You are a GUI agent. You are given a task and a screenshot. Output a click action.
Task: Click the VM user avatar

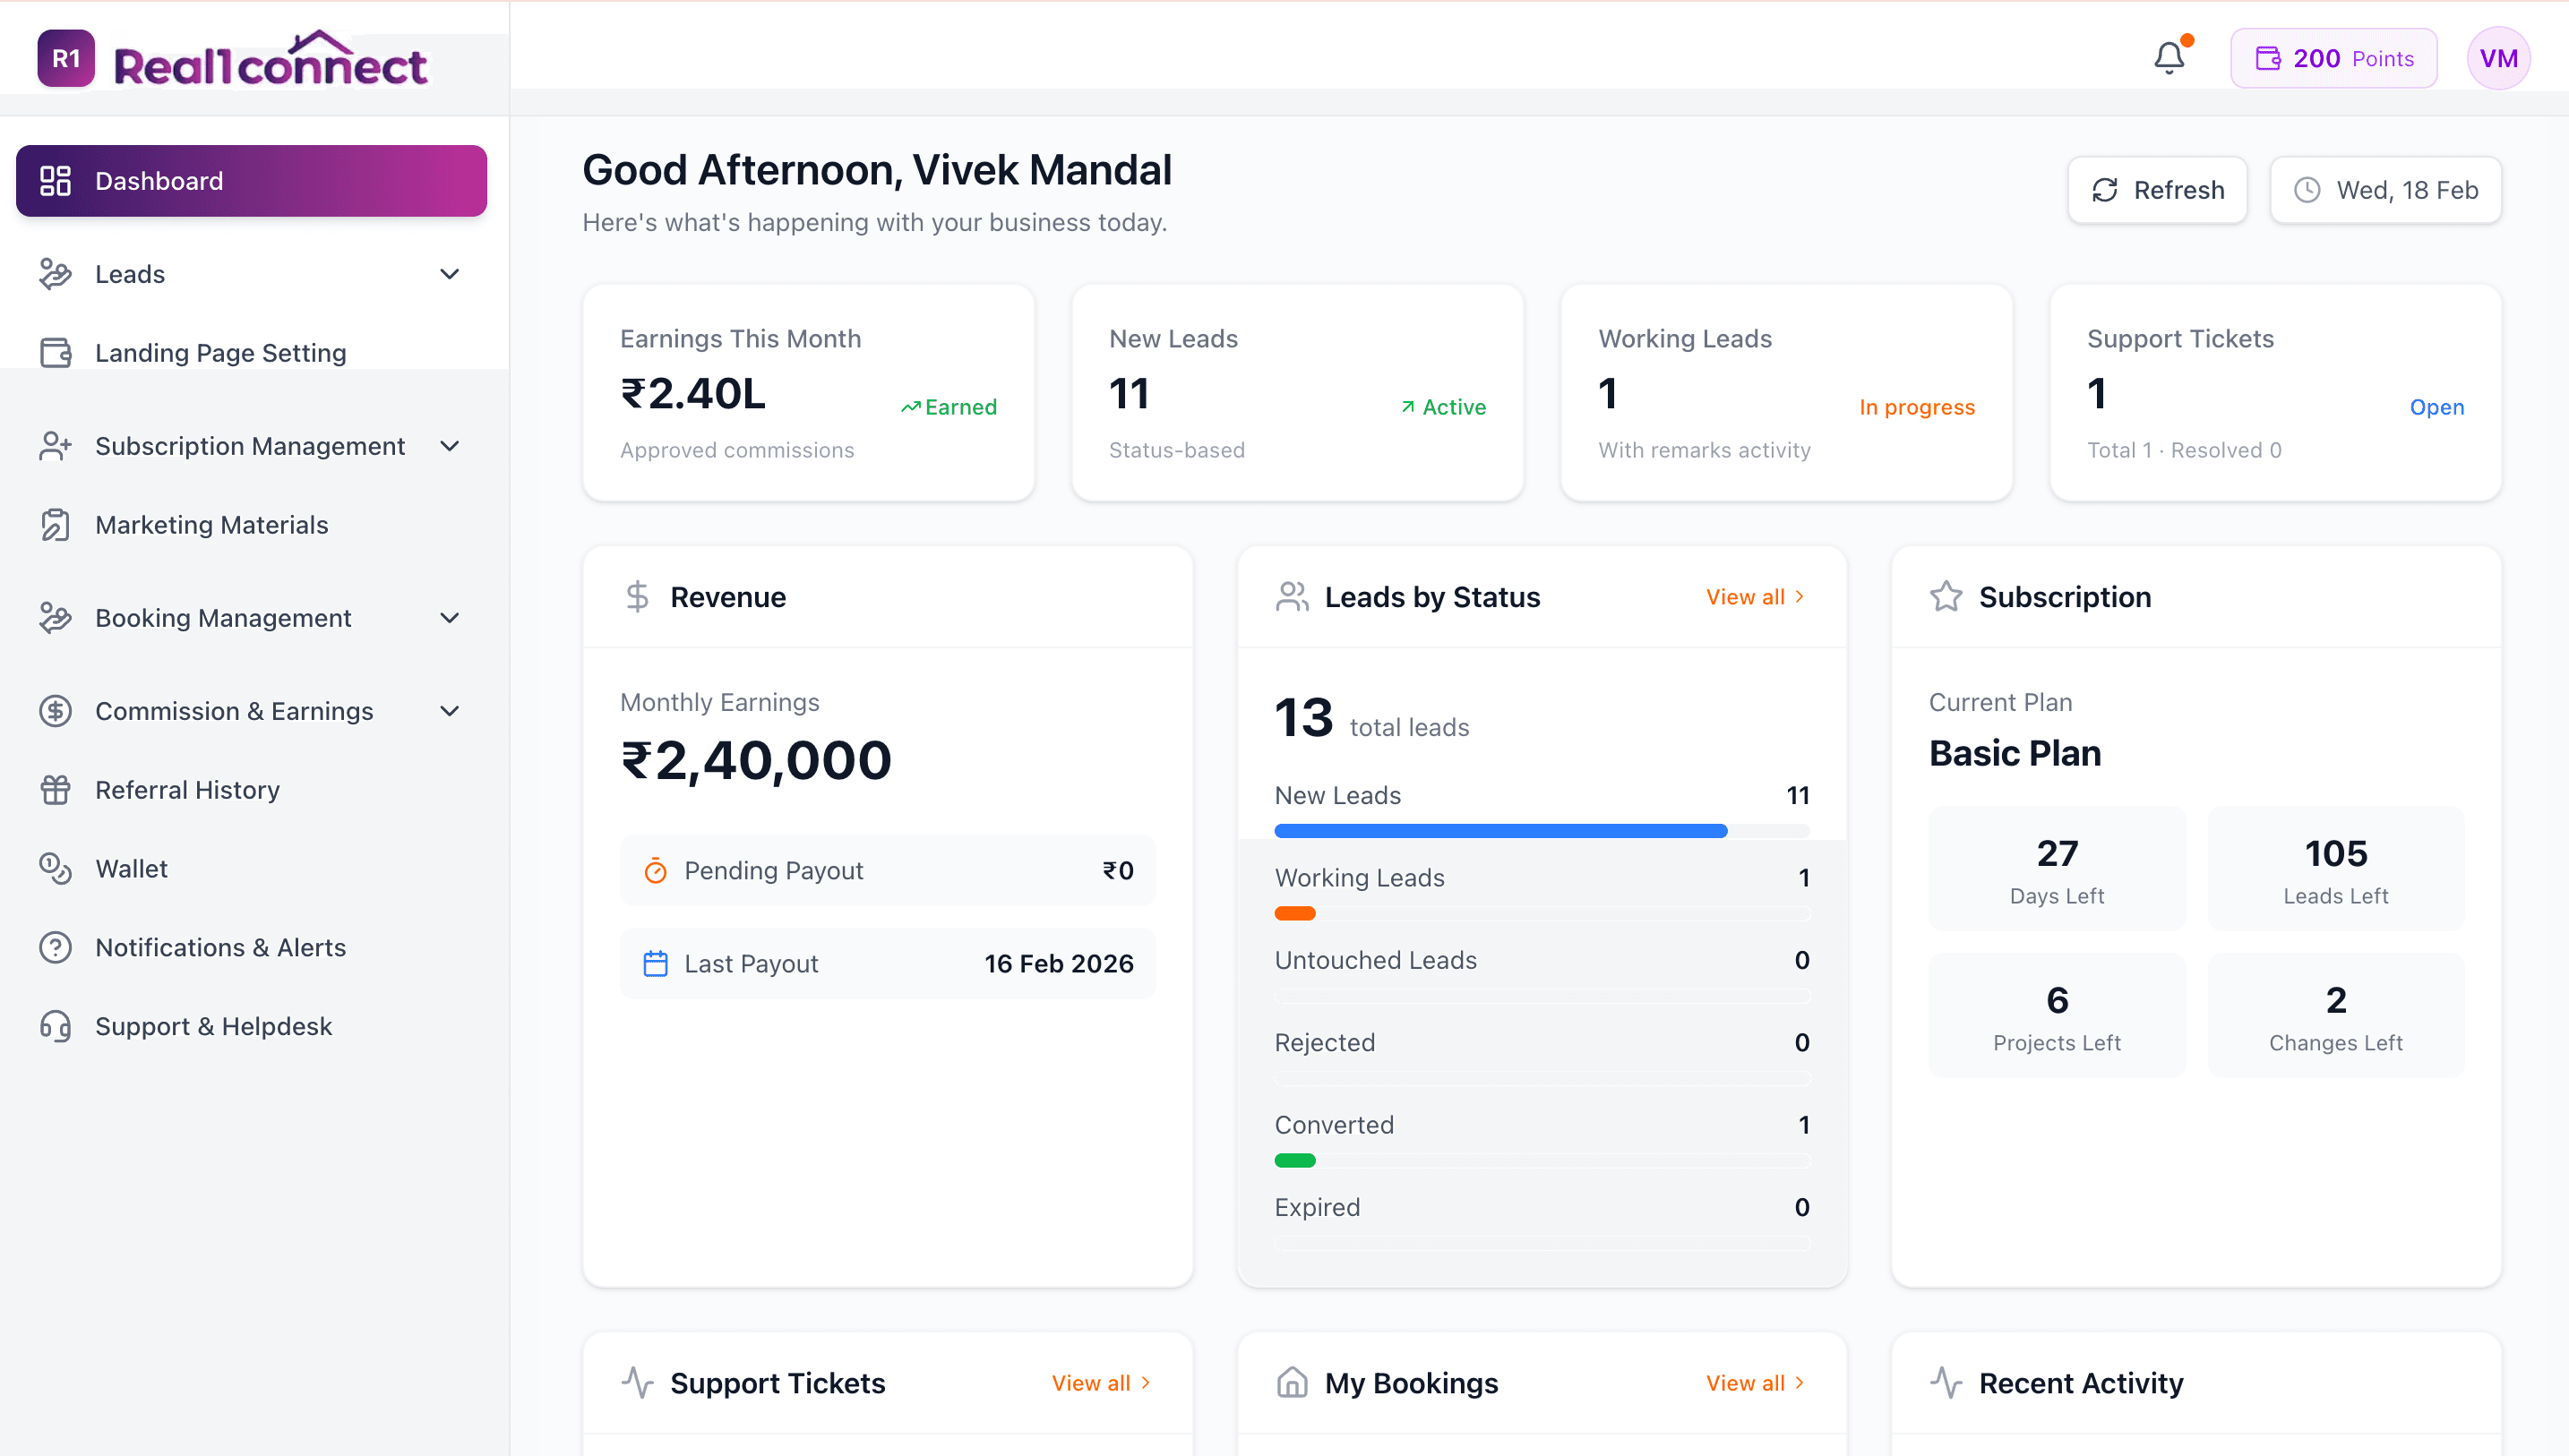tap(2498, 58)
